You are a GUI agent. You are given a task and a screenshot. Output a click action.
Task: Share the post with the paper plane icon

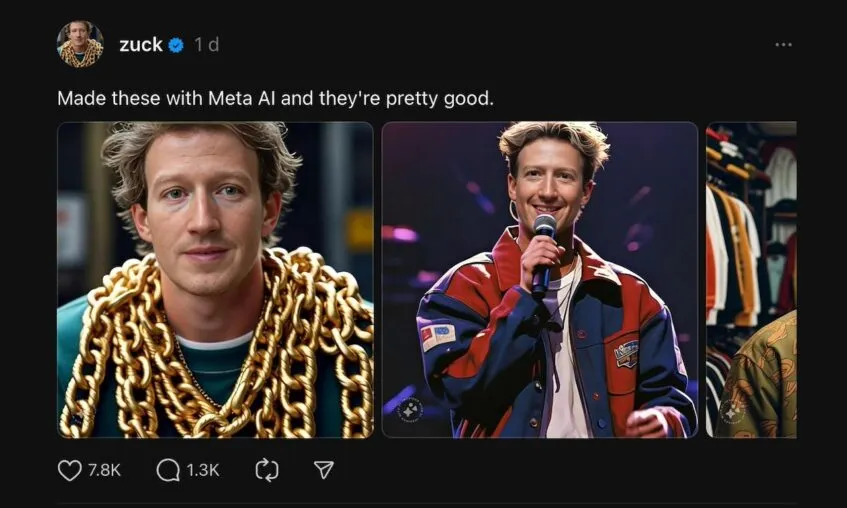(x=323, y=469)
